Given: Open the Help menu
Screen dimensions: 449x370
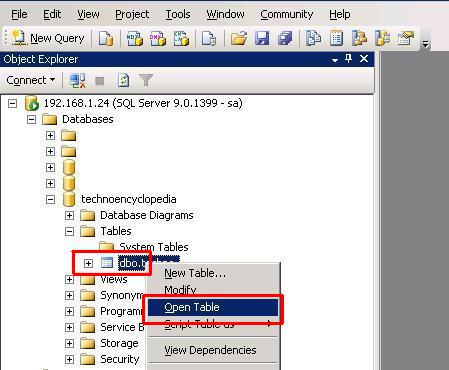Looking at the screenshot, I should click(340, 14).
